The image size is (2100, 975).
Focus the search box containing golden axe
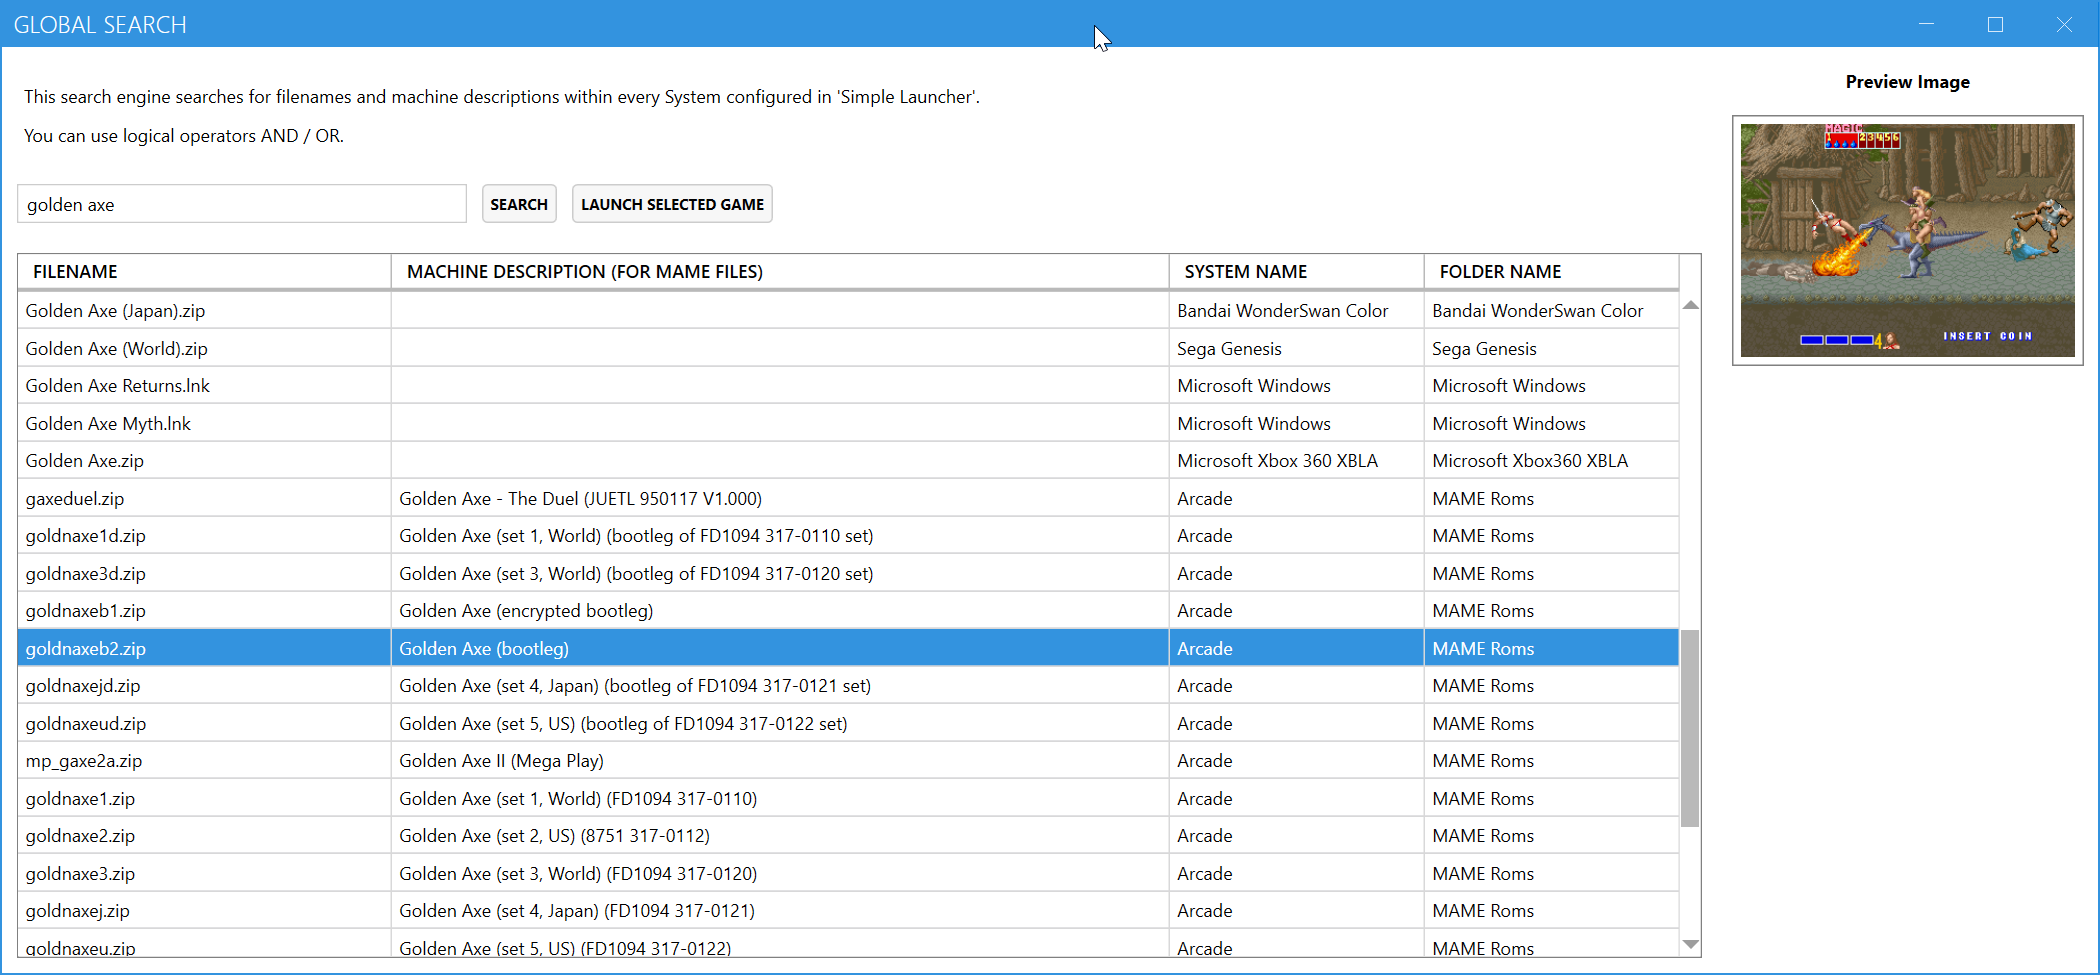coord(242,204)
